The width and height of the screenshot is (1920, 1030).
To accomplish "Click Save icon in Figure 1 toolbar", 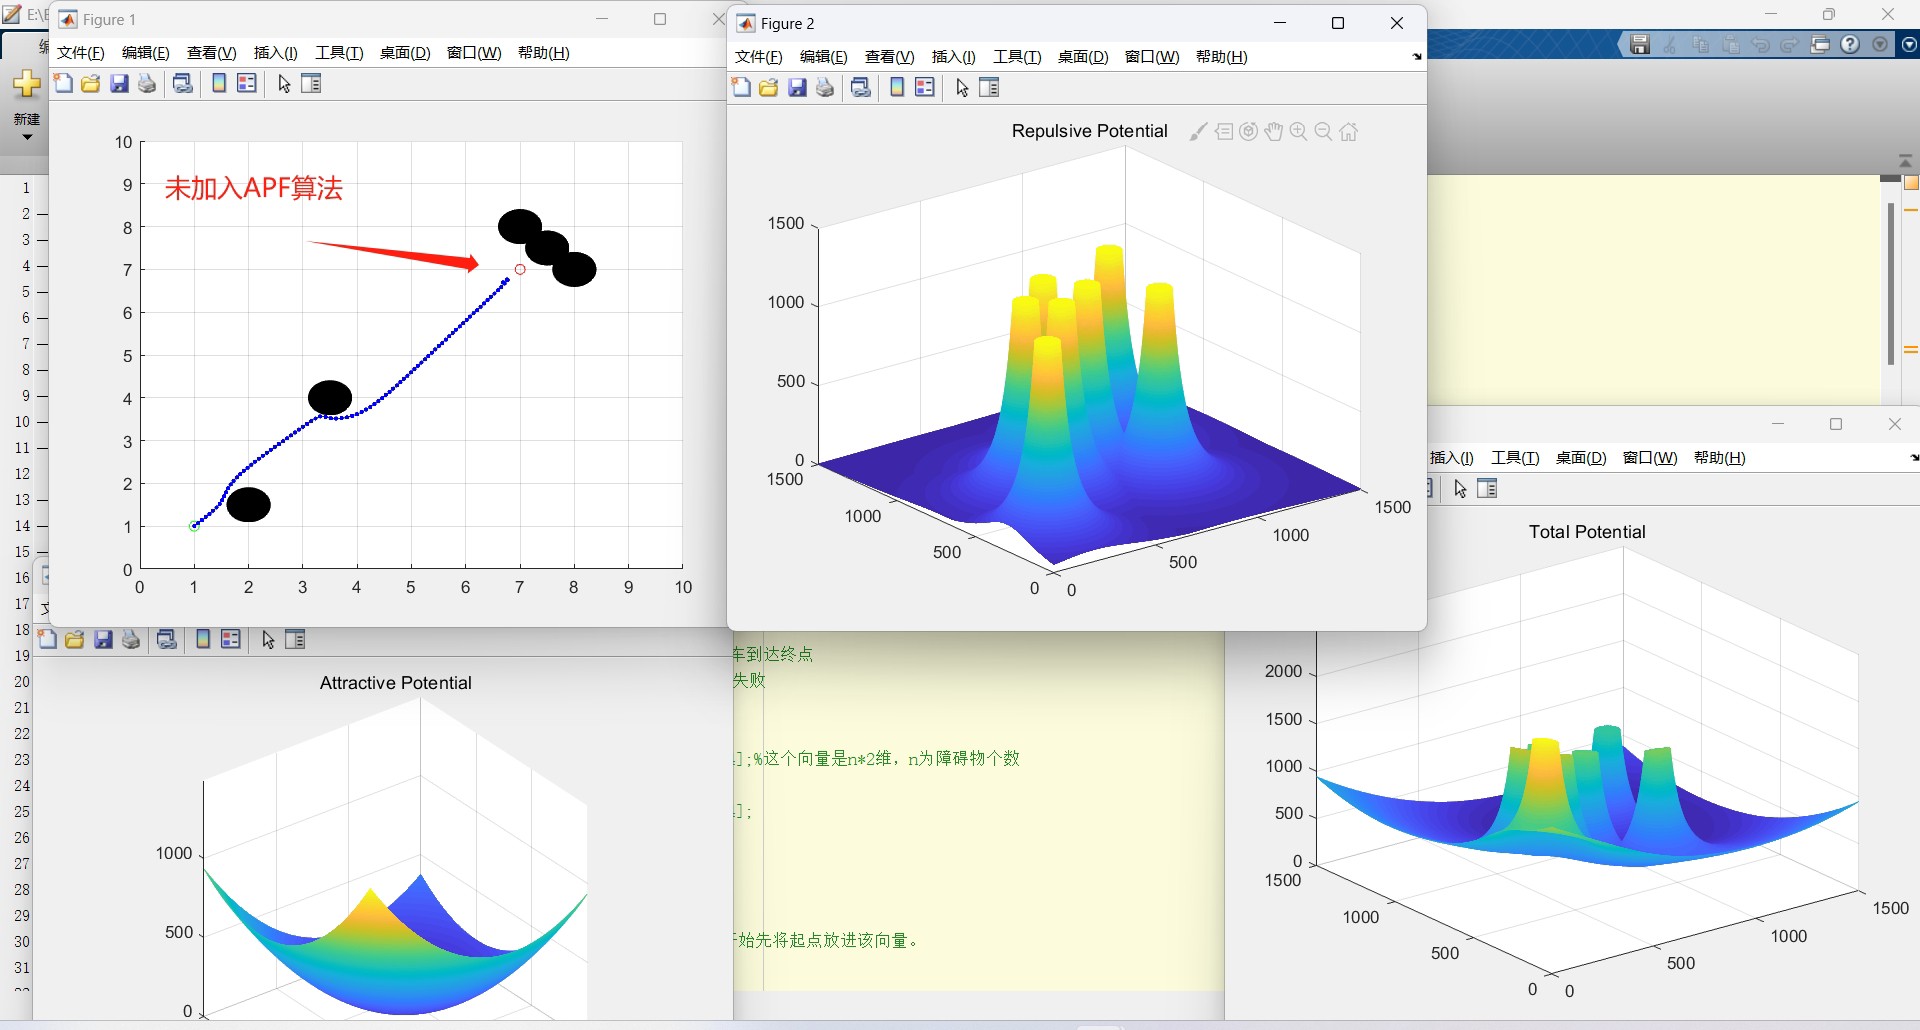I will click(119, 84).
